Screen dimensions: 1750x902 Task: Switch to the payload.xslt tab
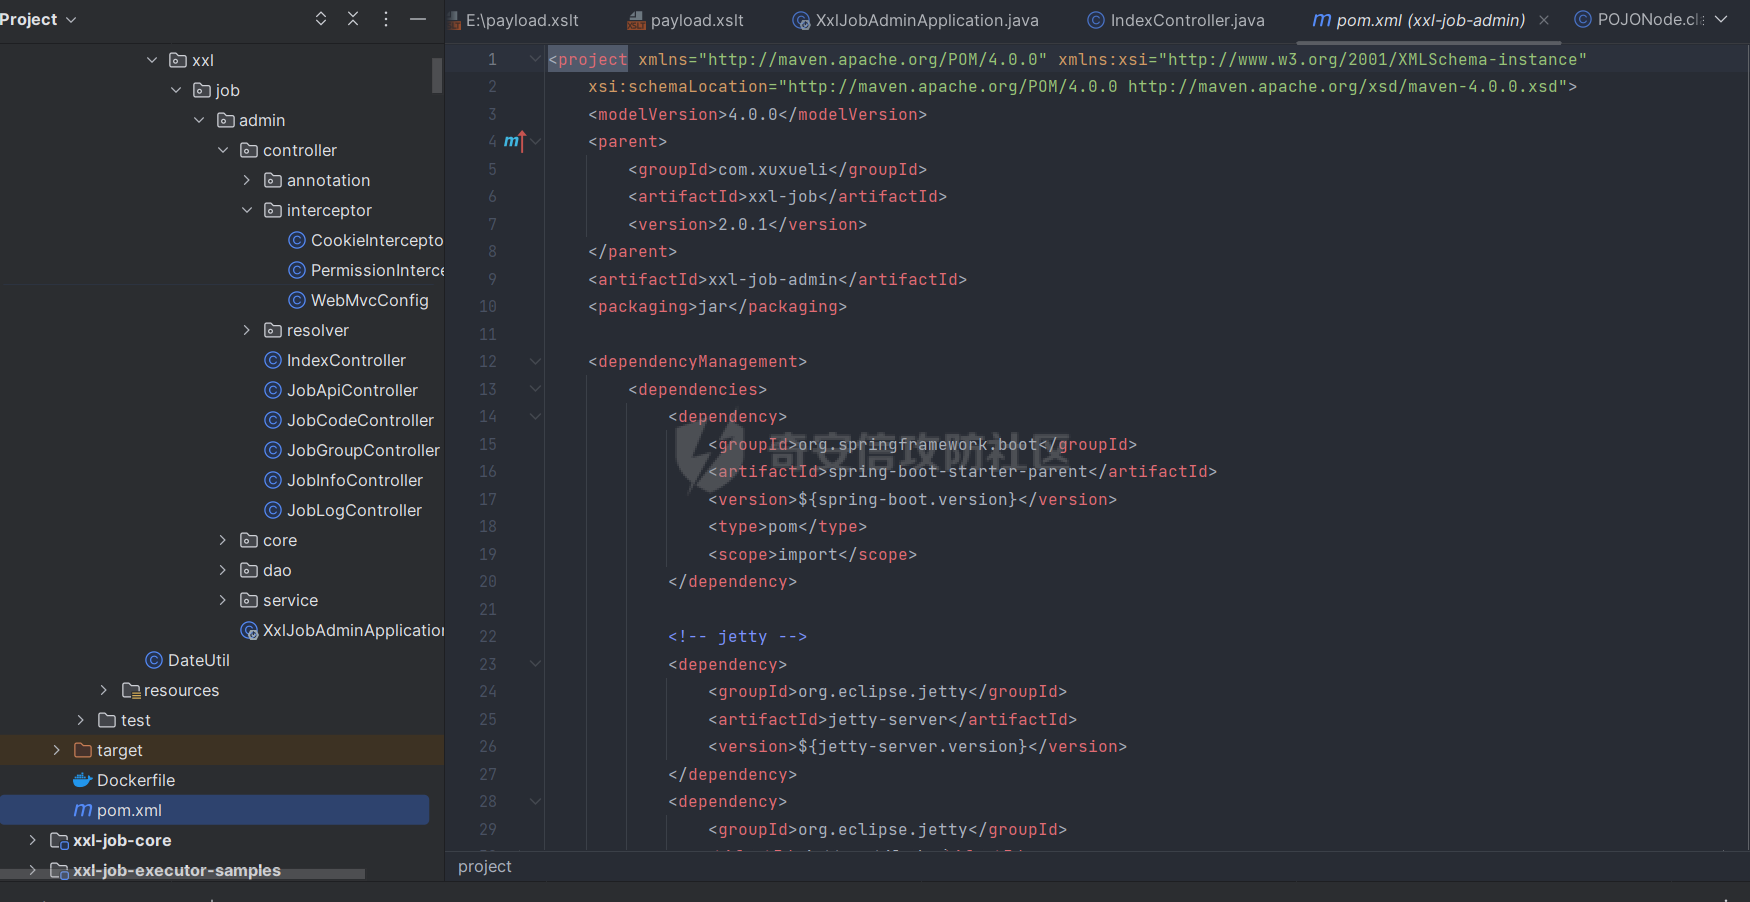tap(695, 19)
